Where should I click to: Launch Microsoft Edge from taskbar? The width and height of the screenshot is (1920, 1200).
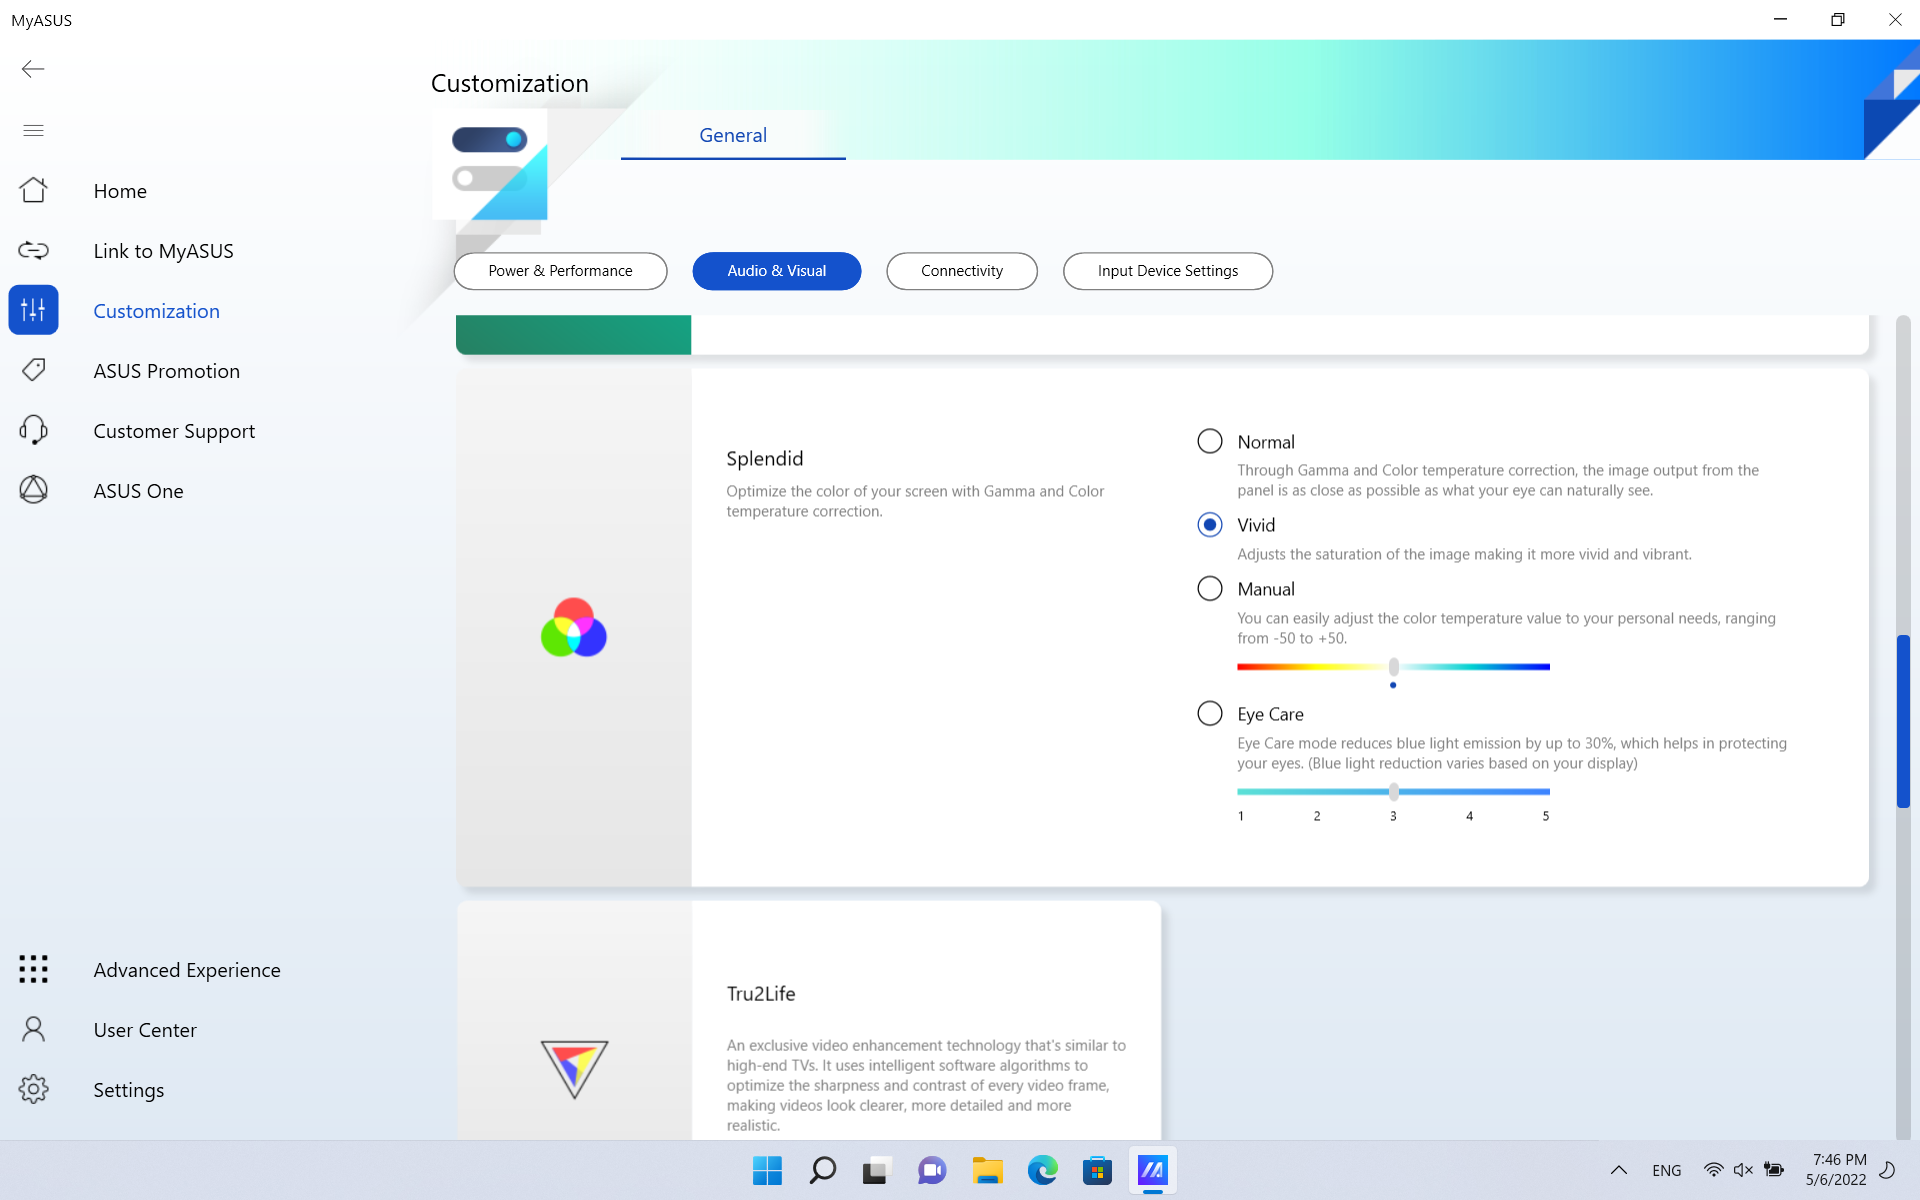pyautogui.click(x=1042, y=1170)
